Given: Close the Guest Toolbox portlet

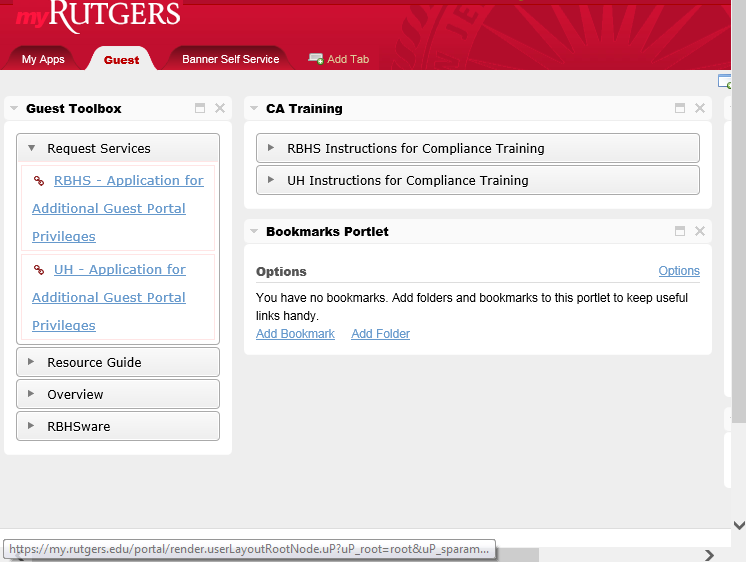Looking at the screenshot, I should (x=220, y=108).
